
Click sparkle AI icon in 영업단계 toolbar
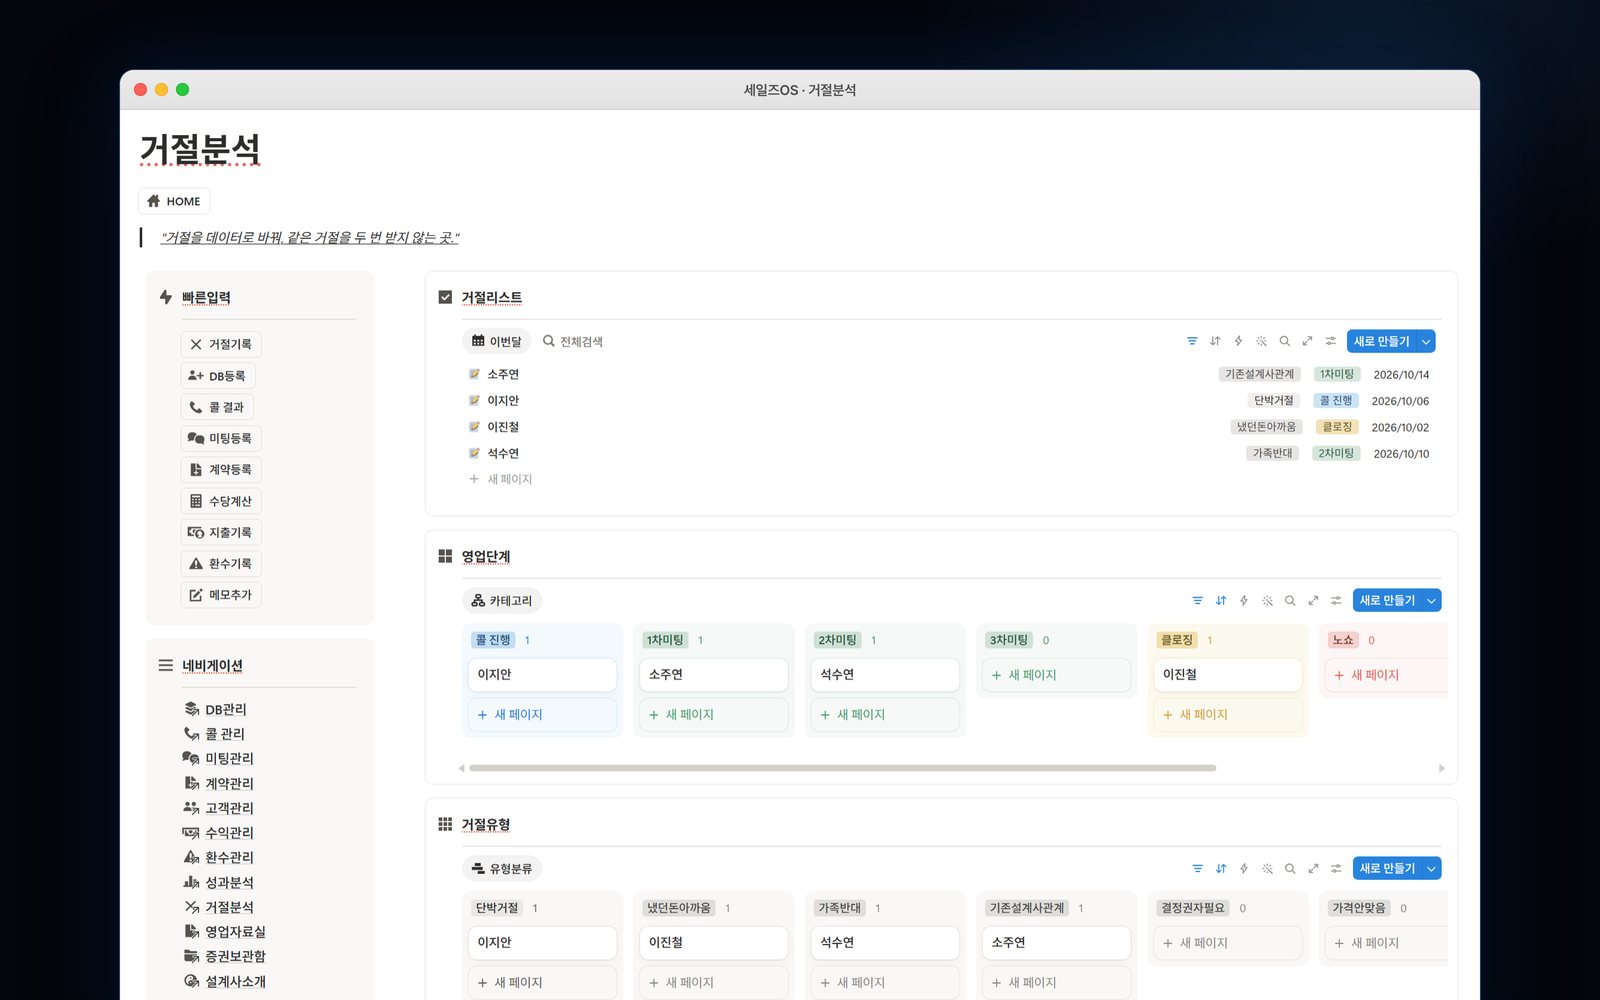pos(1267,600)
